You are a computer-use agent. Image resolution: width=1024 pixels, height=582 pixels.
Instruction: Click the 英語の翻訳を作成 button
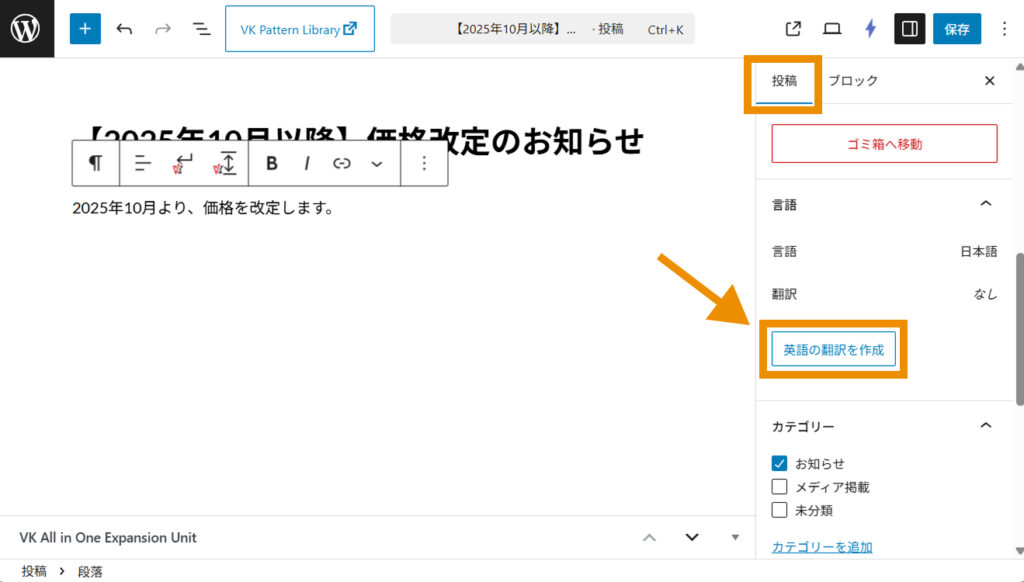coord(833,350)
